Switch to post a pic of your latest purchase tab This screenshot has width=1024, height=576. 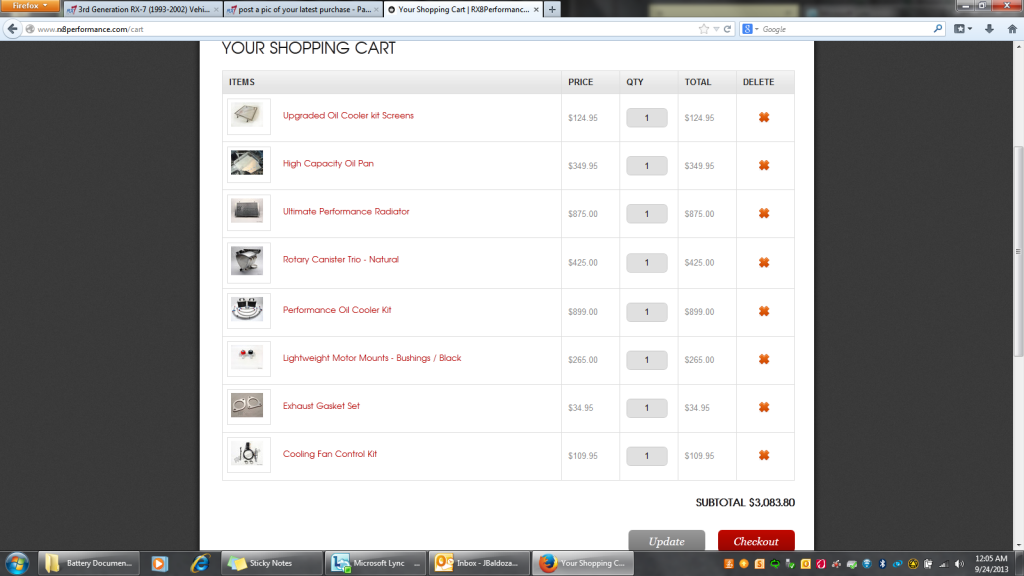click(303, 9)
